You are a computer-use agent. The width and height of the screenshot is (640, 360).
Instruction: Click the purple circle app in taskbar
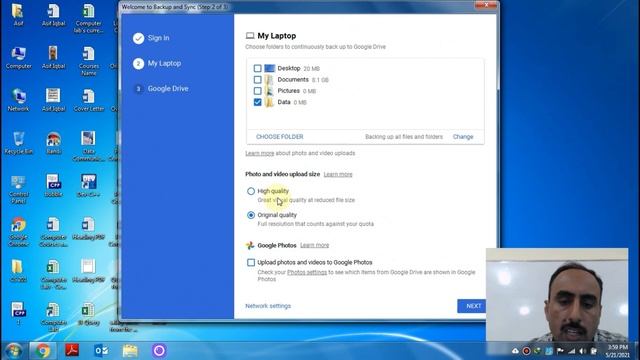159,351
